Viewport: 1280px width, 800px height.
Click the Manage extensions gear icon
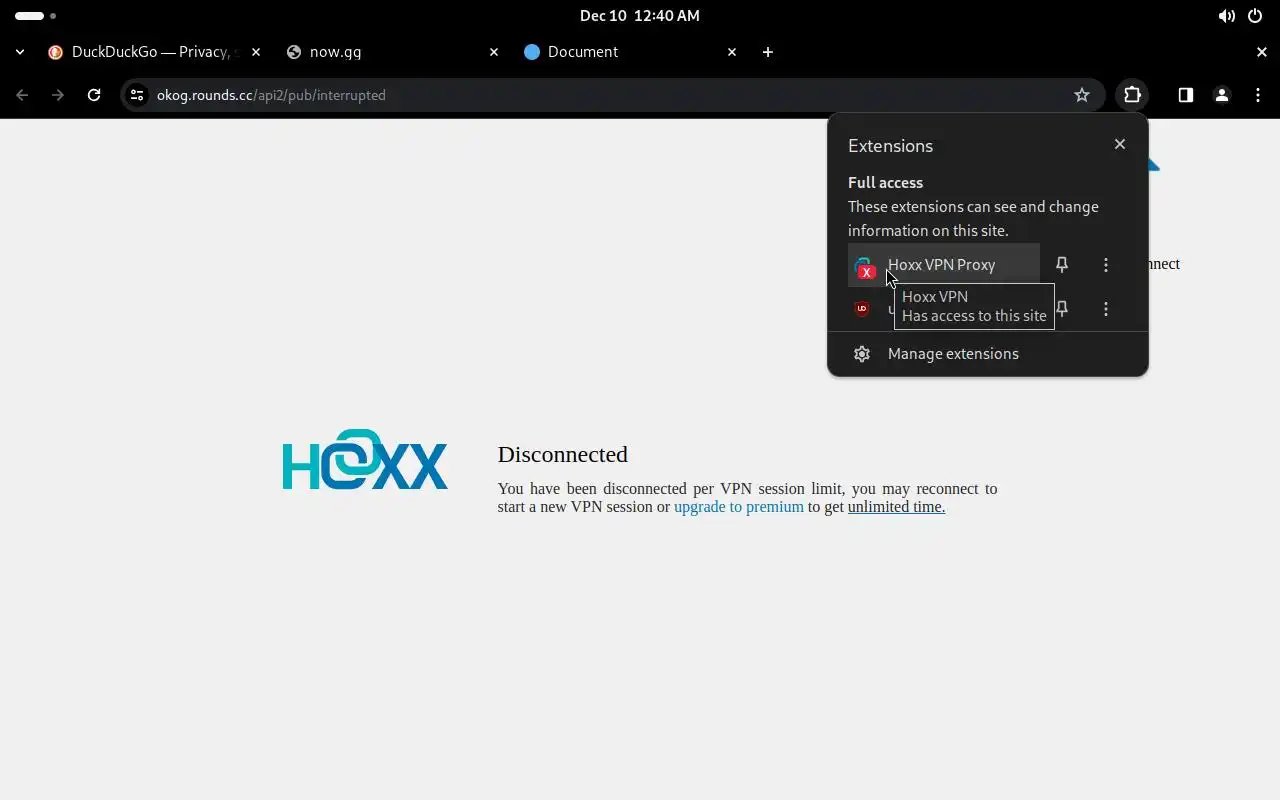pos(862,354)
